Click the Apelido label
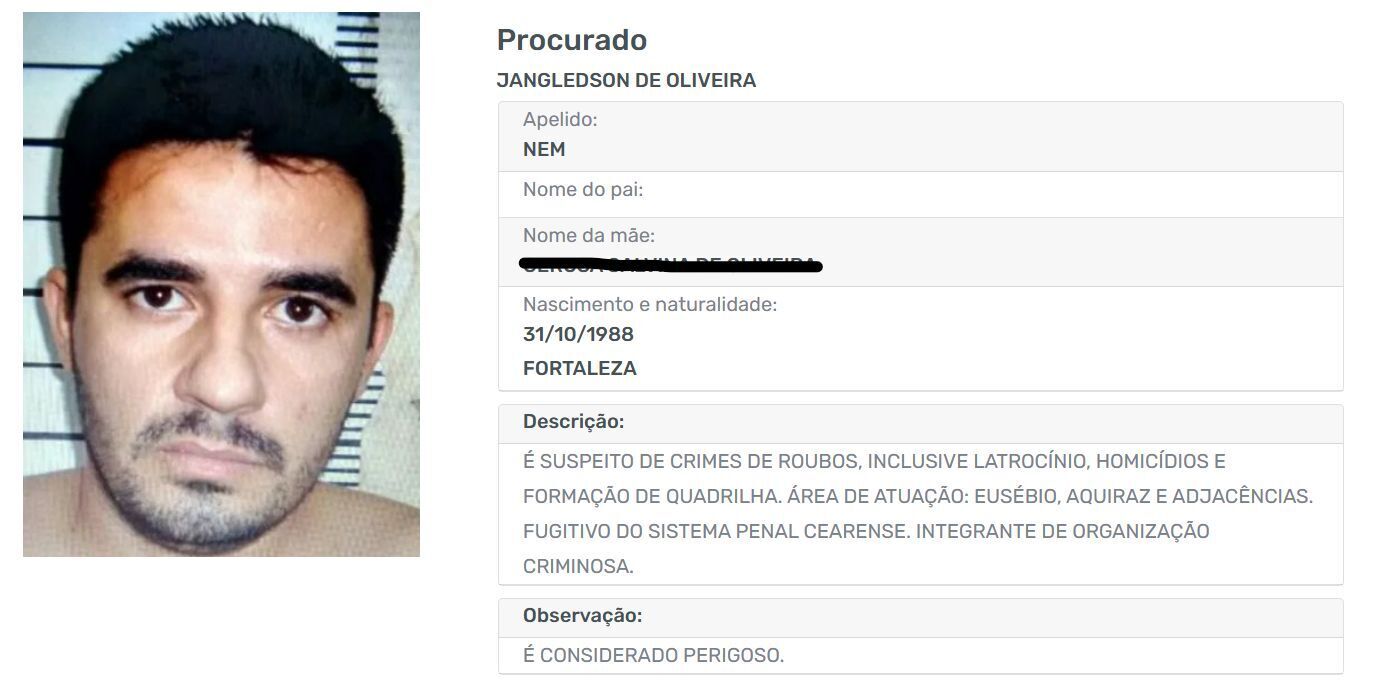Image resolution: width=1382 pixels, height=697 pixels. point(560,120)
